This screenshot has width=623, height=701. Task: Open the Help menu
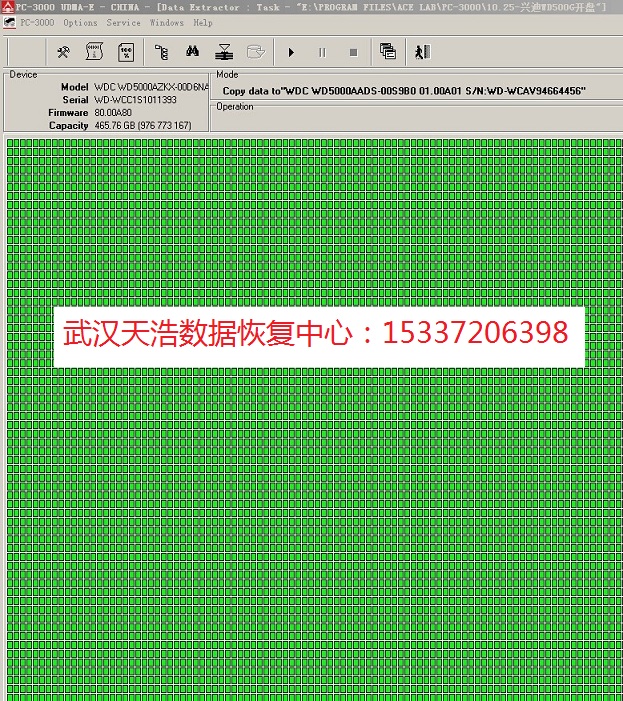coord(203,23)
